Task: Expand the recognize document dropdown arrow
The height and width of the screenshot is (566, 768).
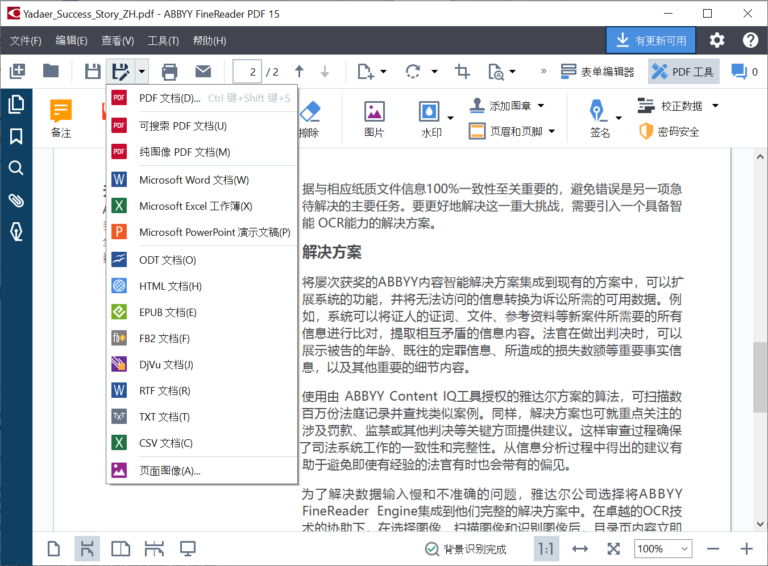Action: 512,71
